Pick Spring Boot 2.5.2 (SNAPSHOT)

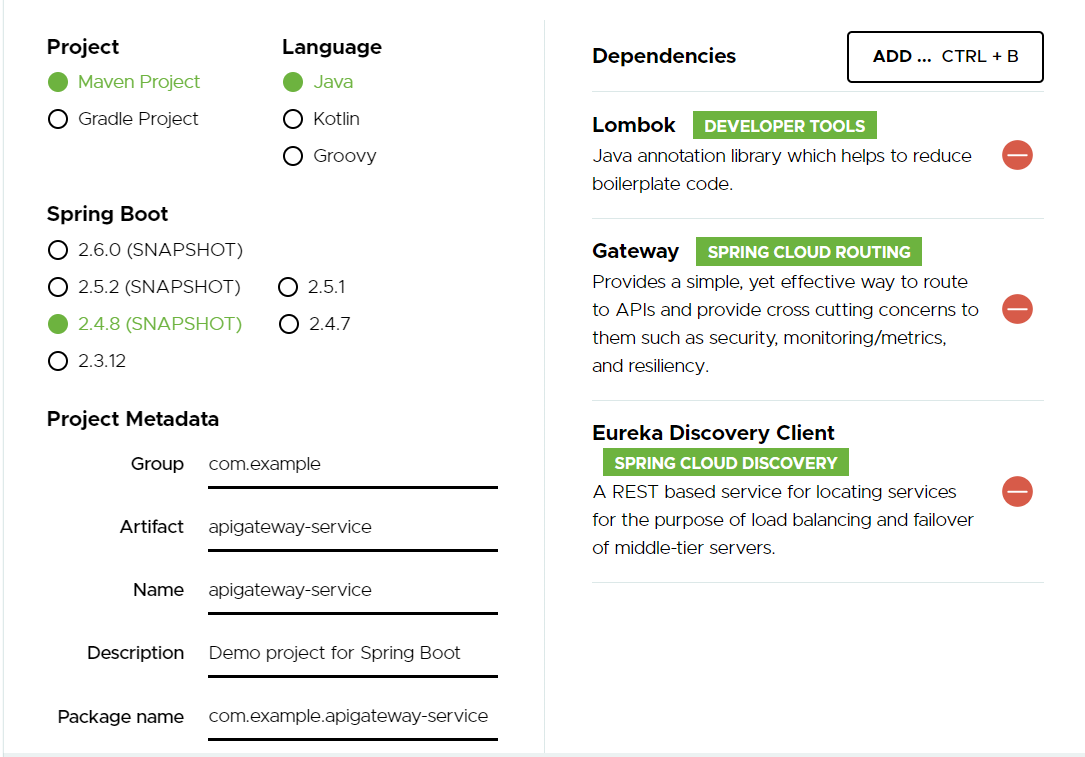click(58, 287)
